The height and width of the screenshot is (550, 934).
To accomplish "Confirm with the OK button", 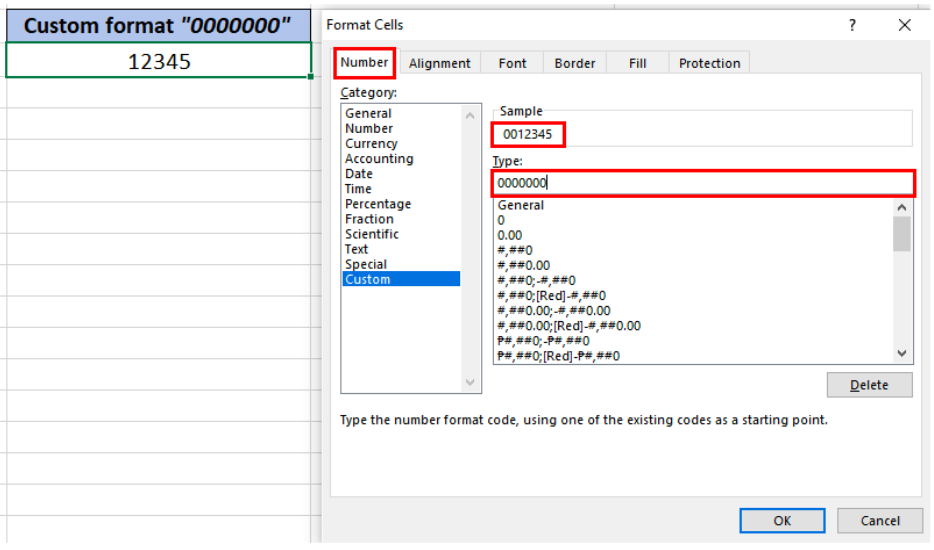I will point(782,521).
